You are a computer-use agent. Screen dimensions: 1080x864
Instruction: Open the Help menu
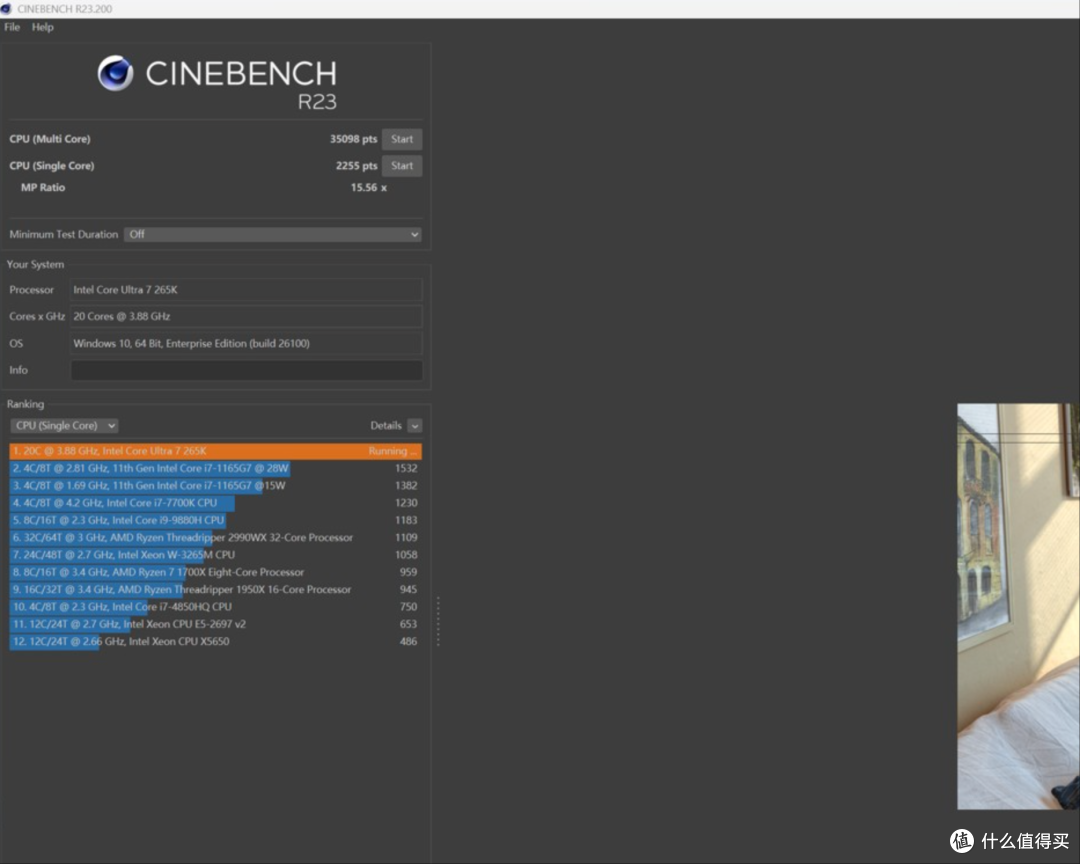pos(42,27)
